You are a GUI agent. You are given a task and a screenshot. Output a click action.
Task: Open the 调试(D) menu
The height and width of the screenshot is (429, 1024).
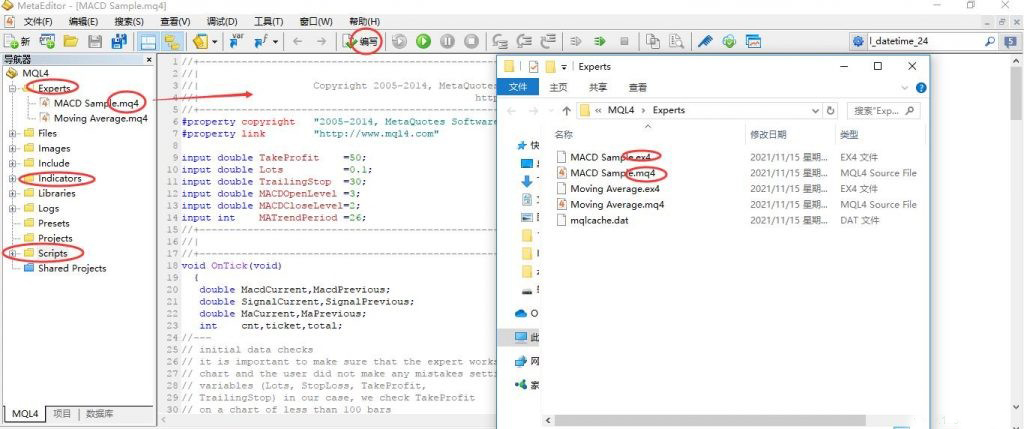pyautogui.click(x=221, y=22)
